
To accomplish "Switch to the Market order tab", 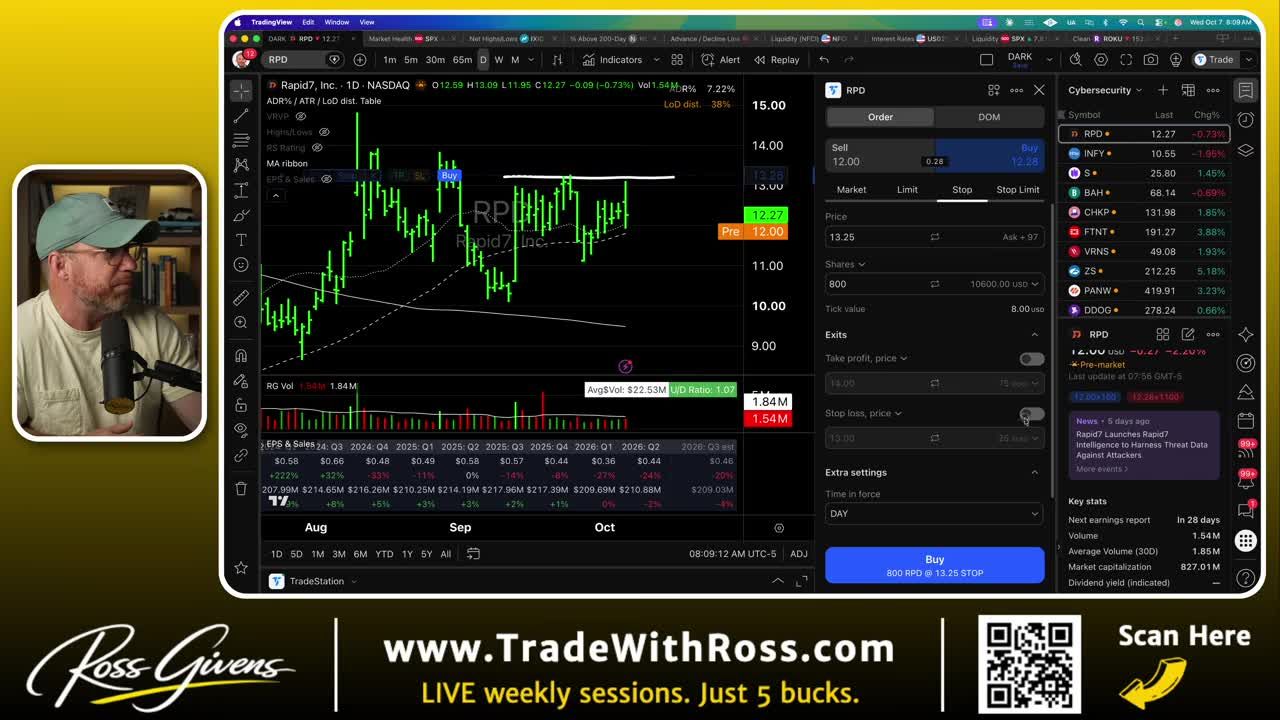I will coord(852,190).
